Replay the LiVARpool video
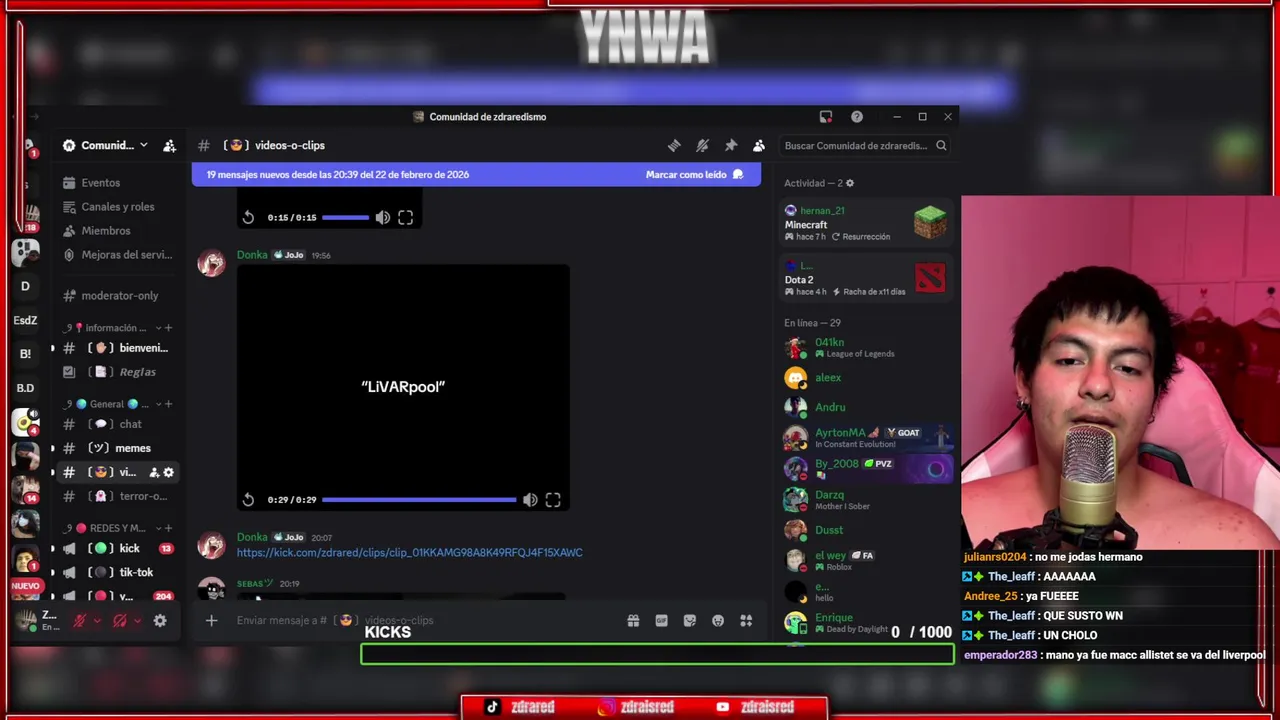This screenshot has width=1280, height=720. (x=248, y=500)
